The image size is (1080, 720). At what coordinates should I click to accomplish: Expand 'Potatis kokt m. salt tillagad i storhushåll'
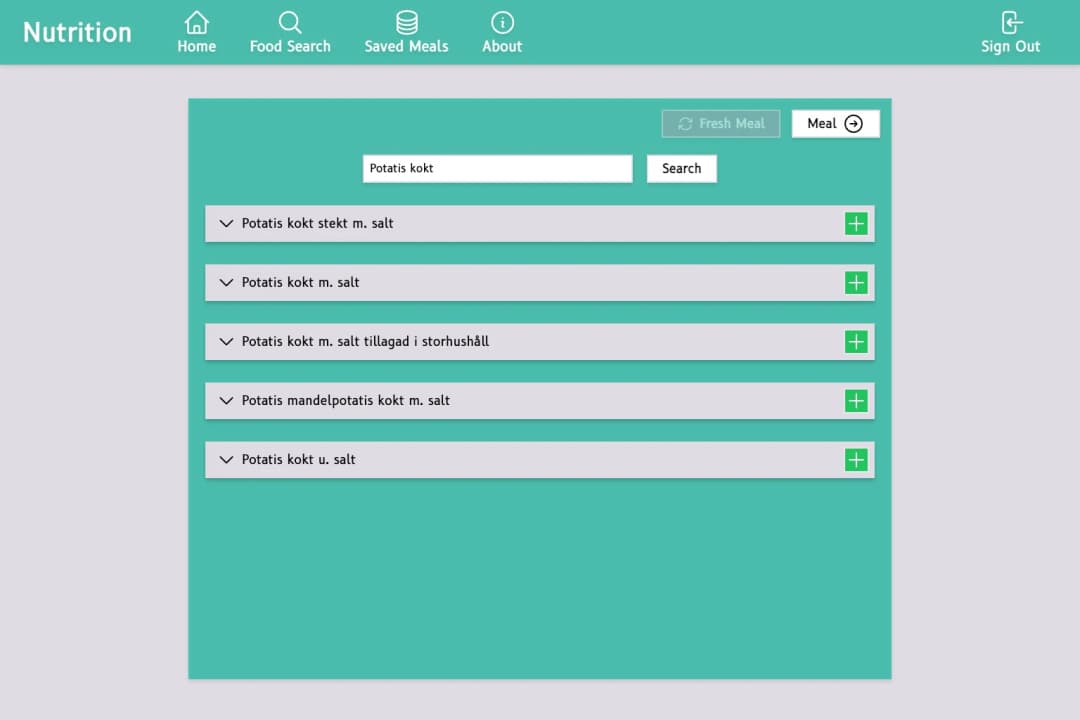[x=225, y=341]
